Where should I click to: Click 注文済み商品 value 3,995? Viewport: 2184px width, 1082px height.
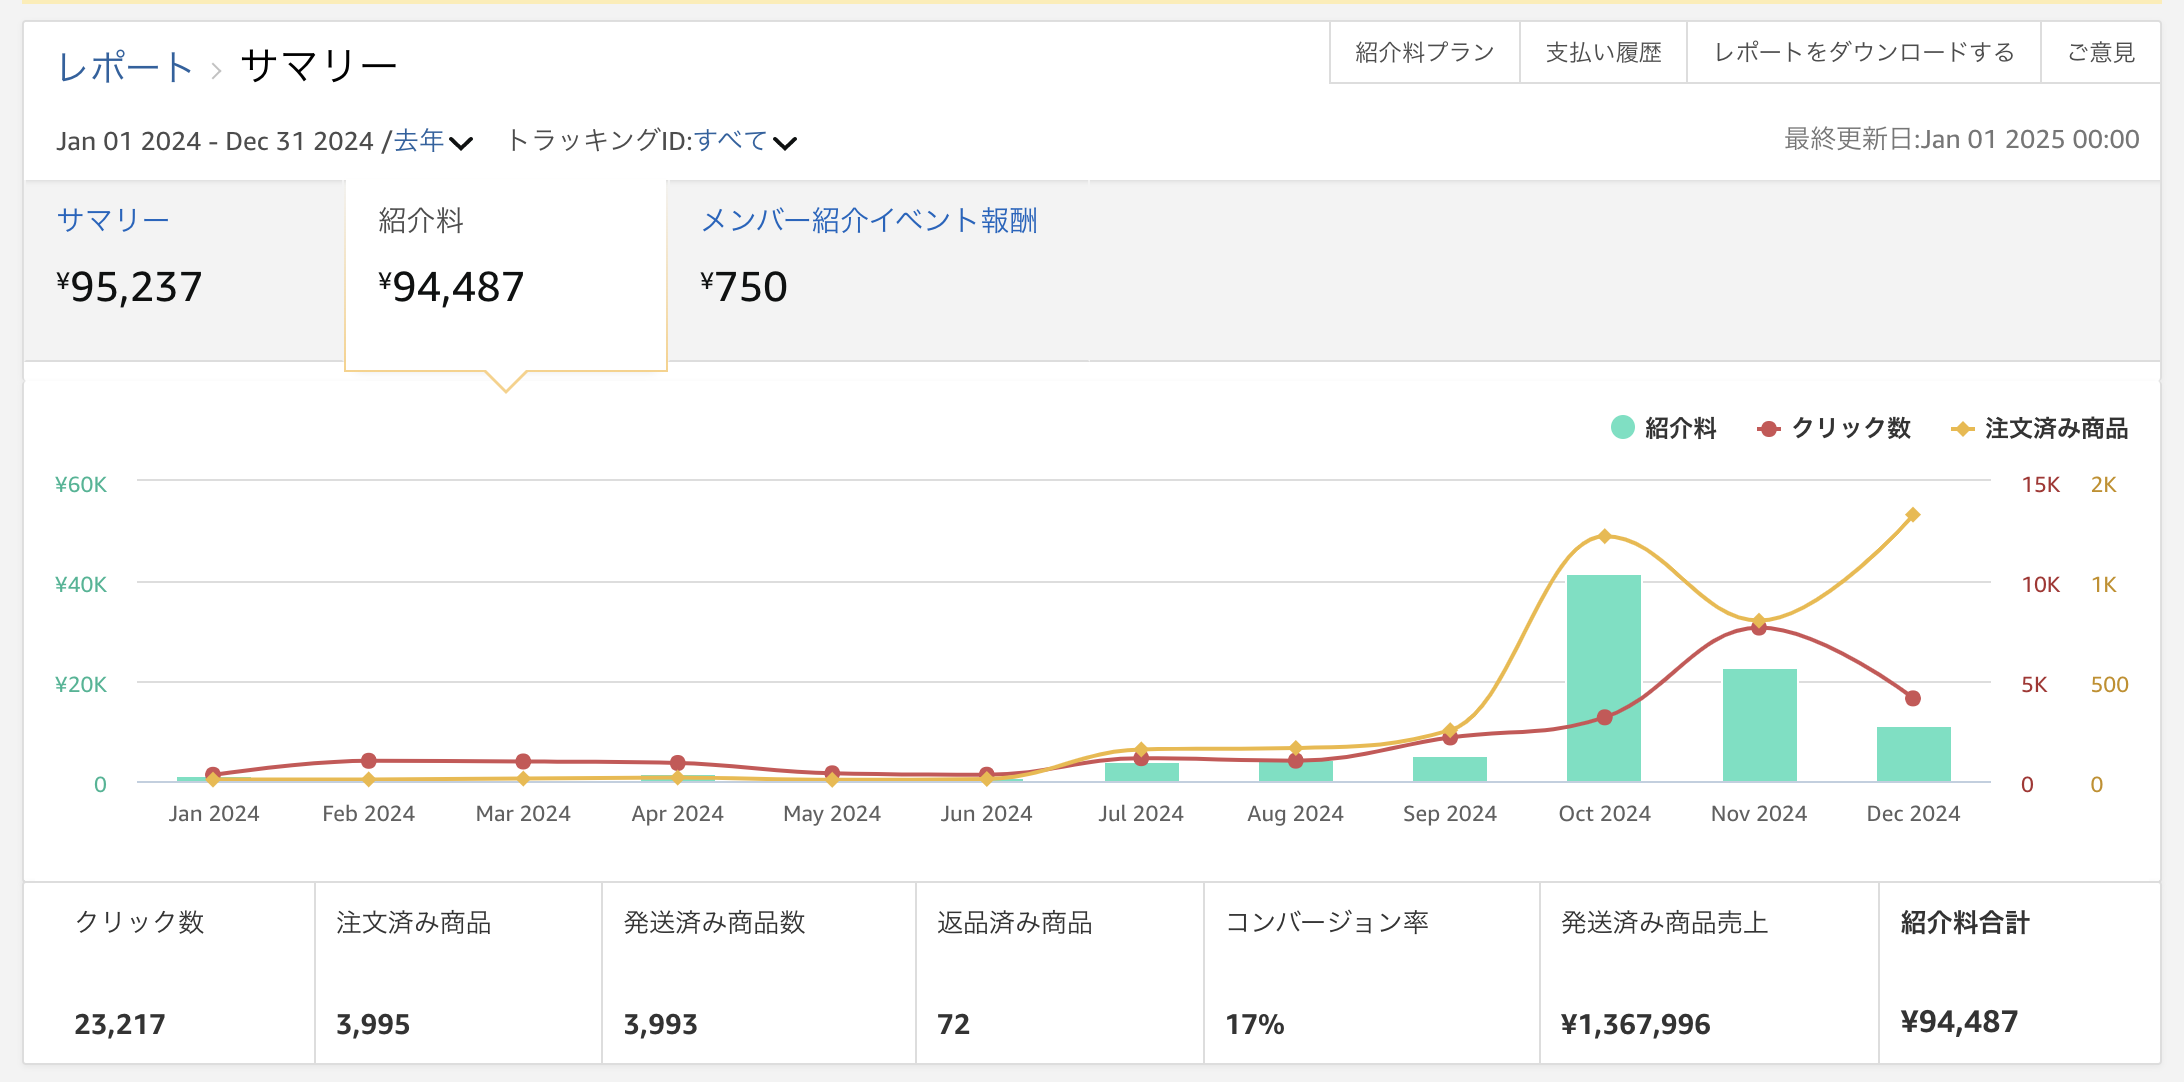373,1024
